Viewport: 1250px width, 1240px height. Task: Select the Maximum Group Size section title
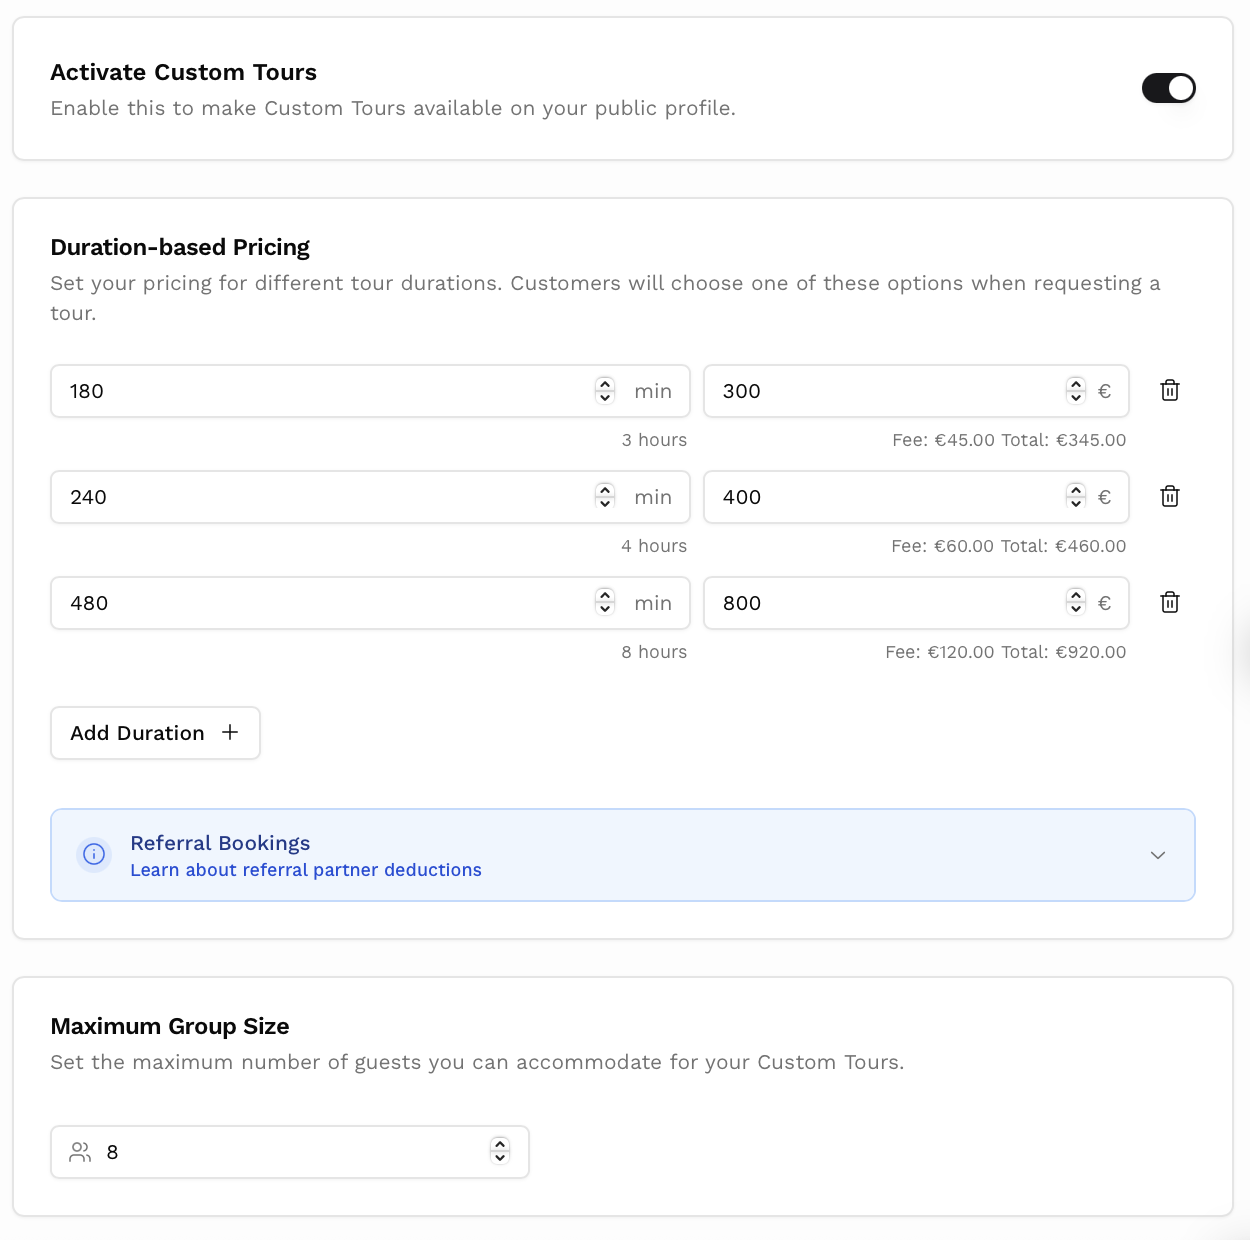coord(170,1026)
